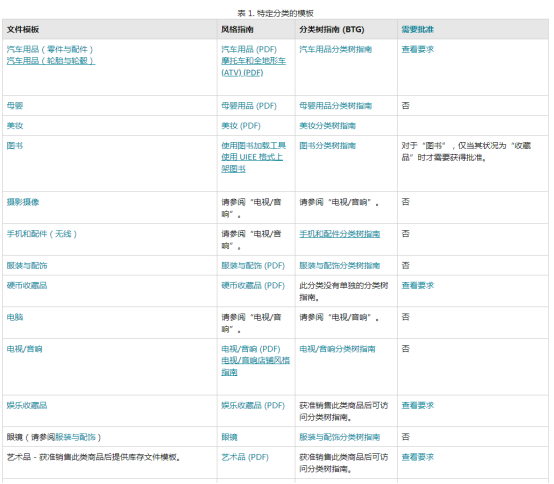Open the 美妆 file template link
Image resolution: width=554 pixels, height=484 pixels.
pyautogui.click(x=15, y=126)
